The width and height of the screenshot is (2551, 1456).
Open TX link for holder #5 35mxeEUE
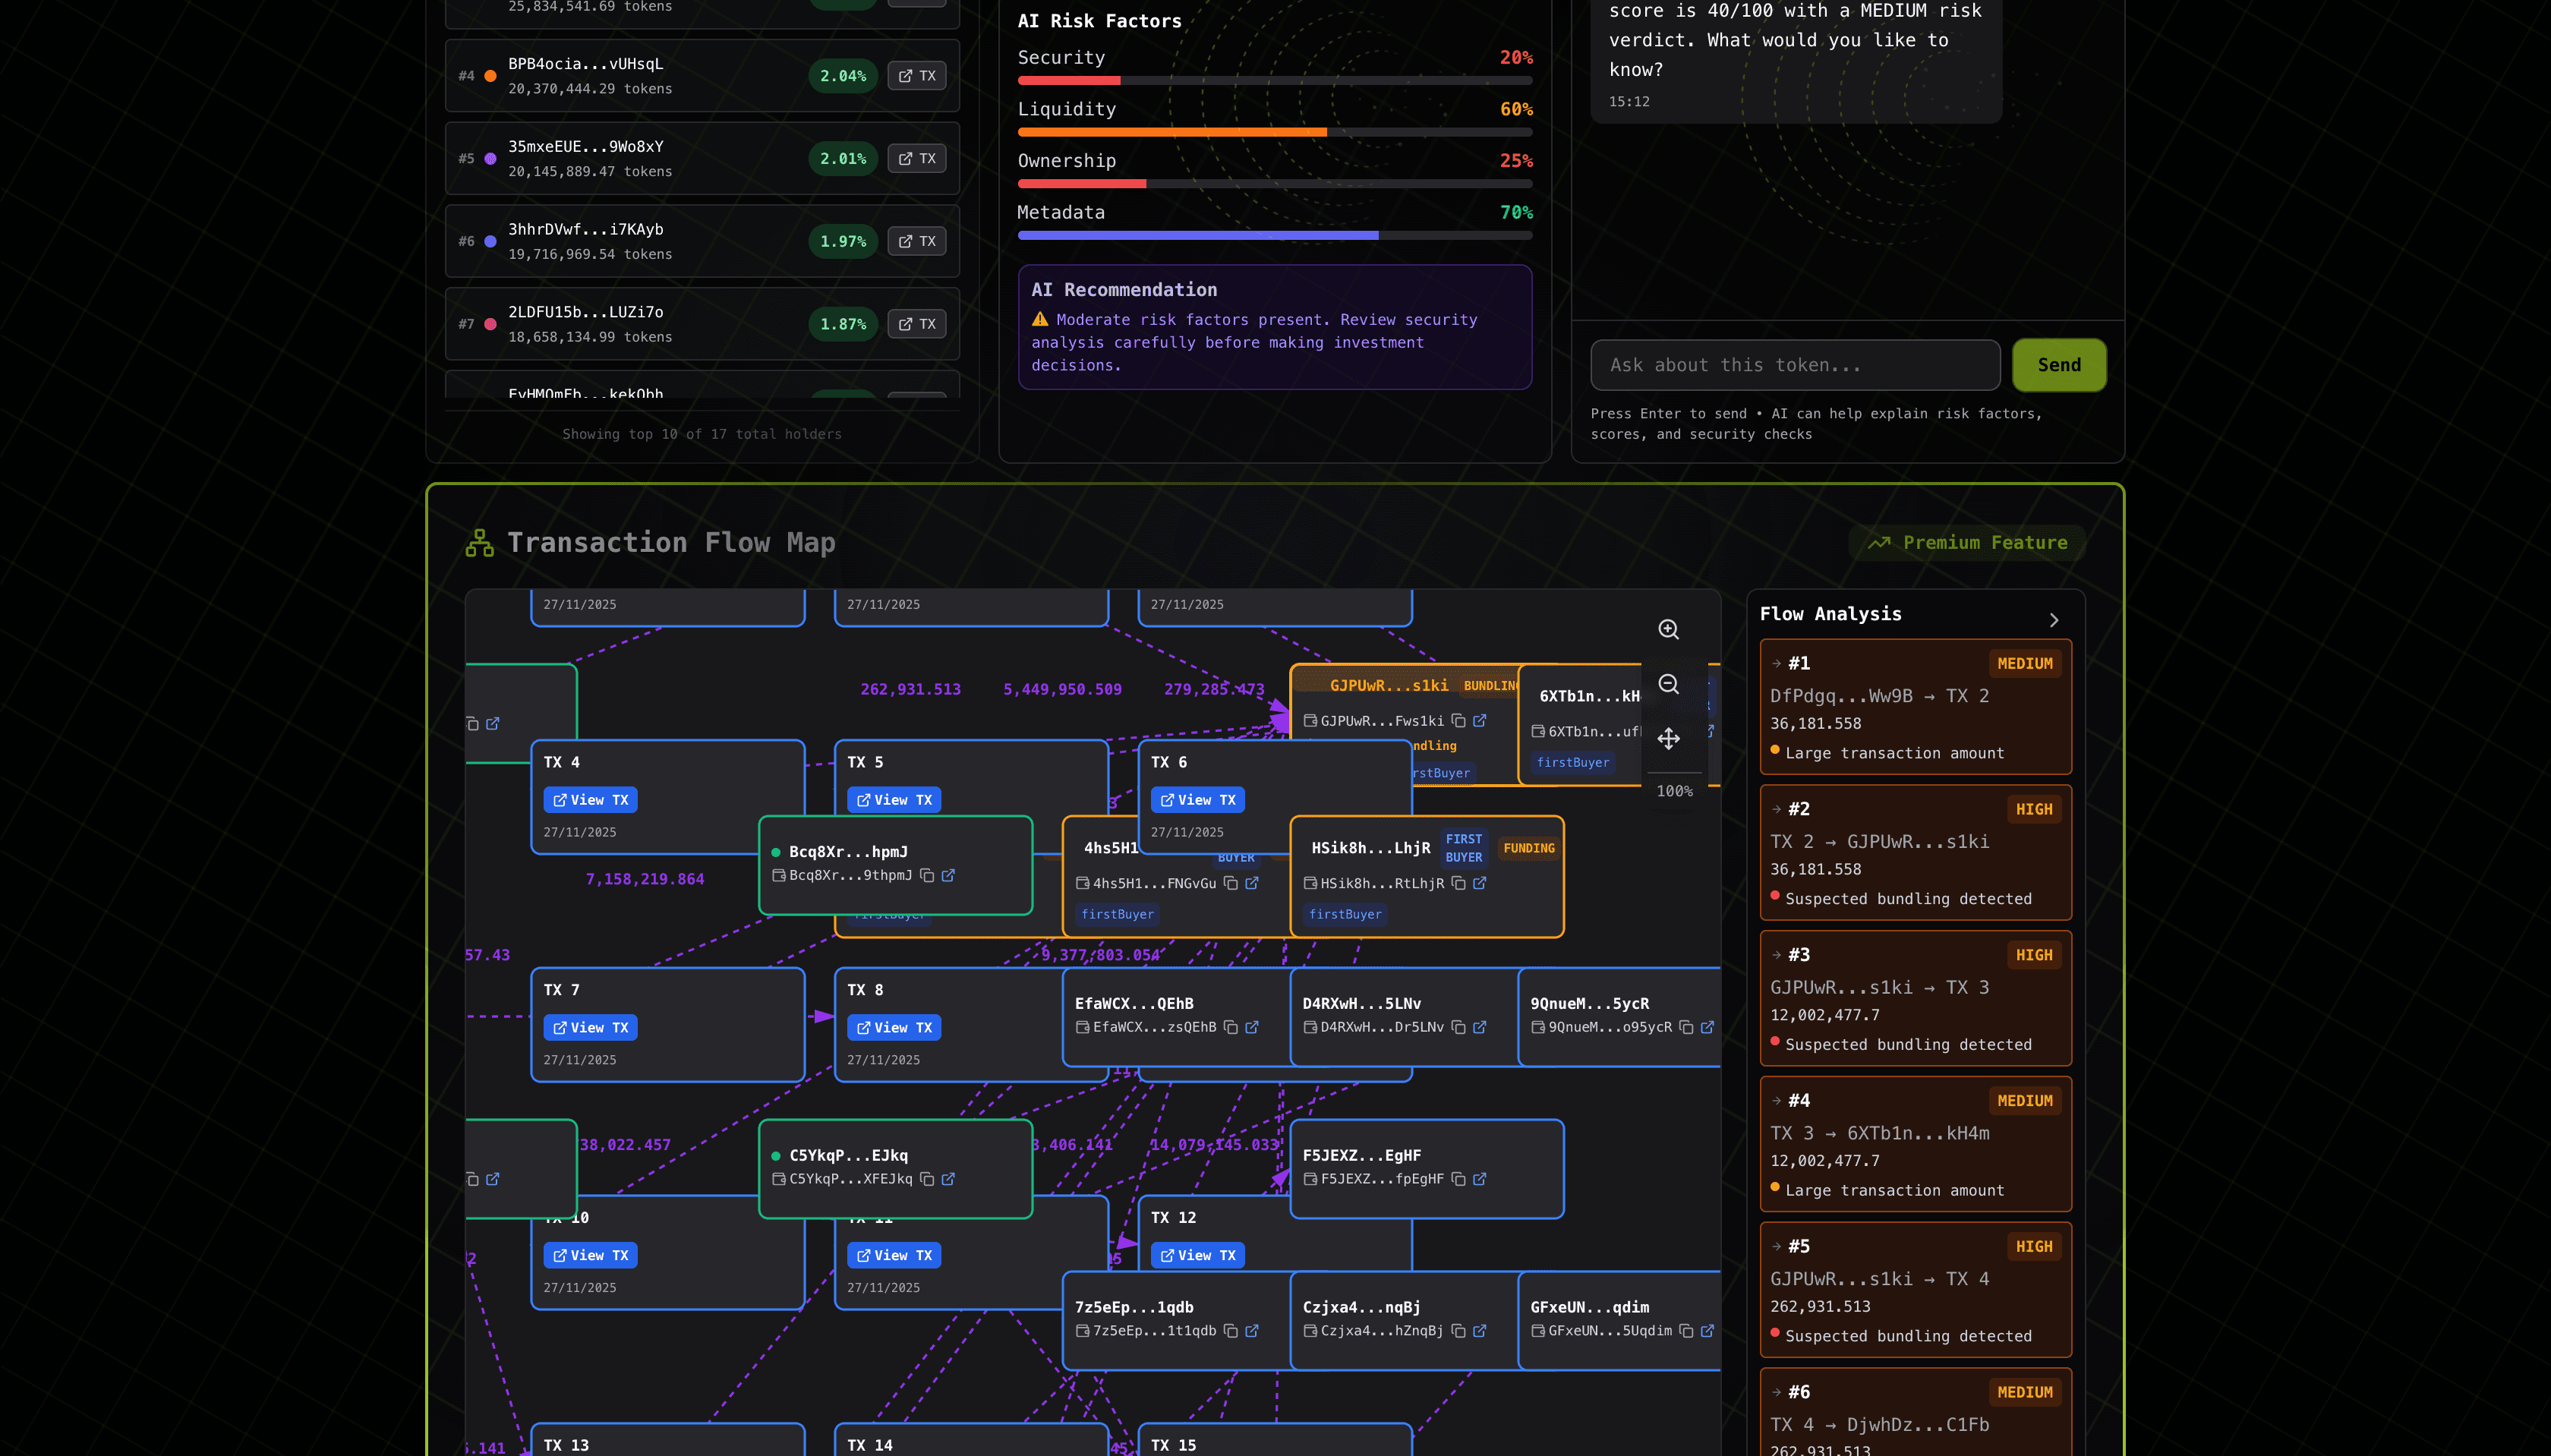916,159
